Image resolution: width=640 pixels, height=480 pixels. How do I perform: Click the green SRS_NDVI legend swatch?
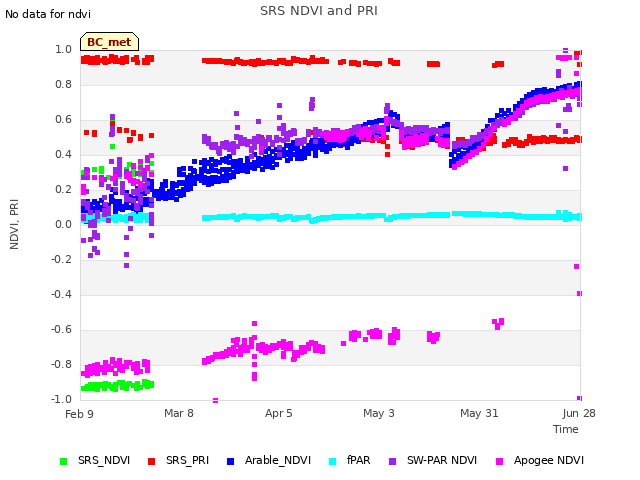pos(63,462)
